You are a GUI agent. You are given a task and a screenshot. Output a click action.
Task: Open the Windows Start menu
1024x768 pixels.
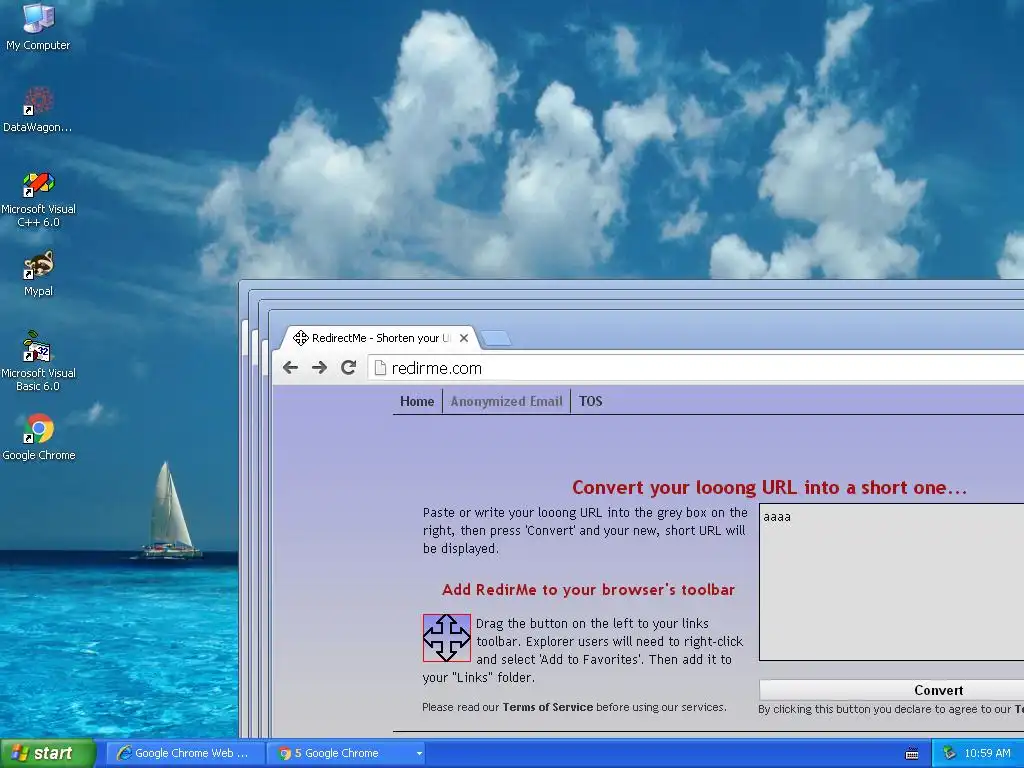pyautogui.click(x=48, y=754)
